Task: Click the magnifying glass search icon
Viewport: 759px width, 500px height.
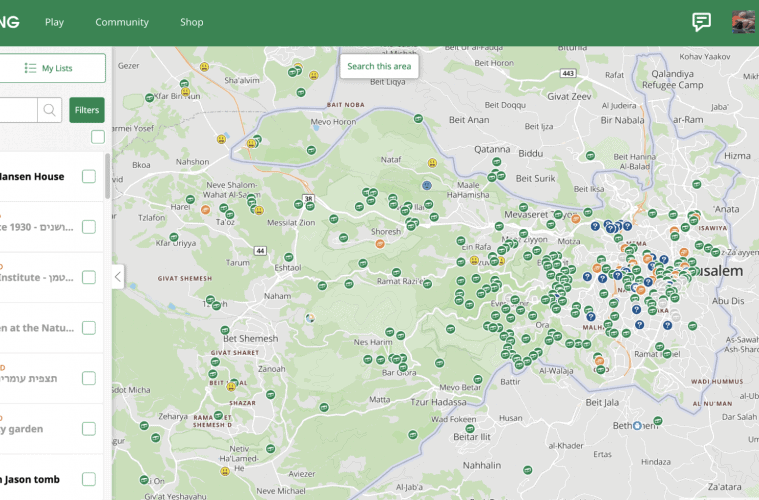Action: (x=50, y=110)
